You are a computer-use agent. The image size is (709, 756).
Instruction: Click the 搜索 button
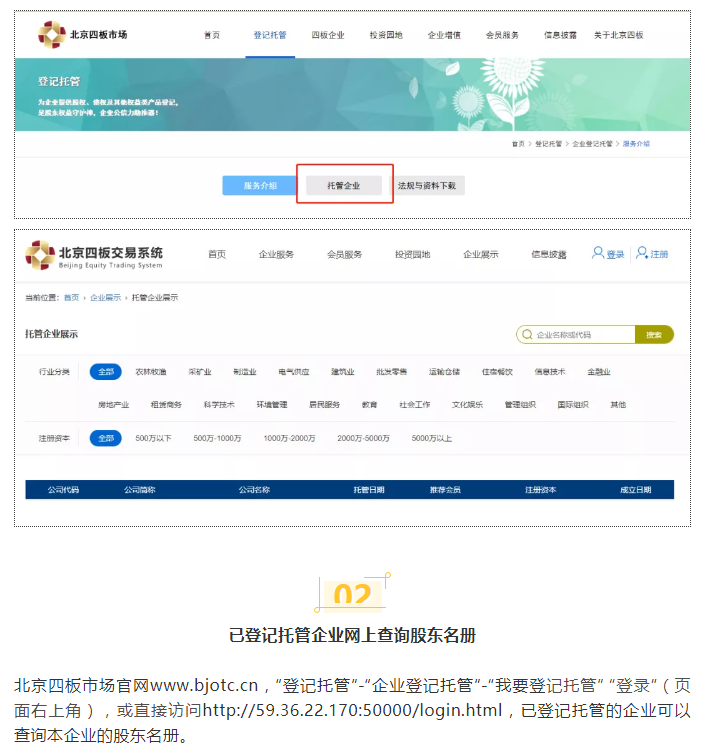654,335
